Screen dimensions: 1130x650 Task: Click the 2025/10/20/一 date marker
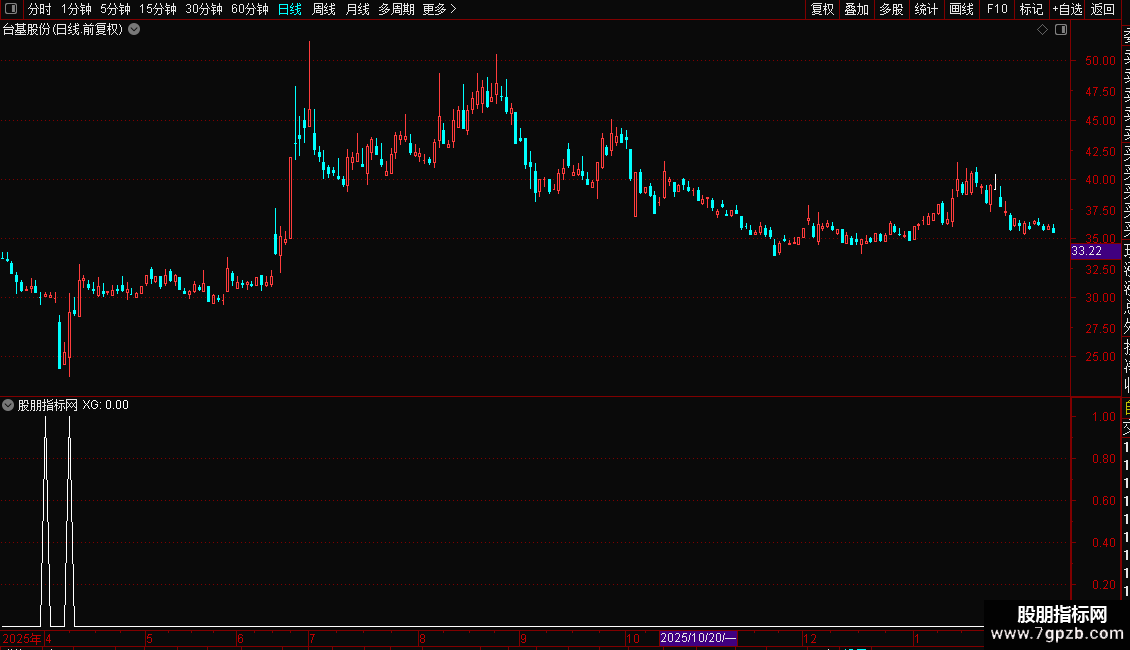(x=698, y=638)
